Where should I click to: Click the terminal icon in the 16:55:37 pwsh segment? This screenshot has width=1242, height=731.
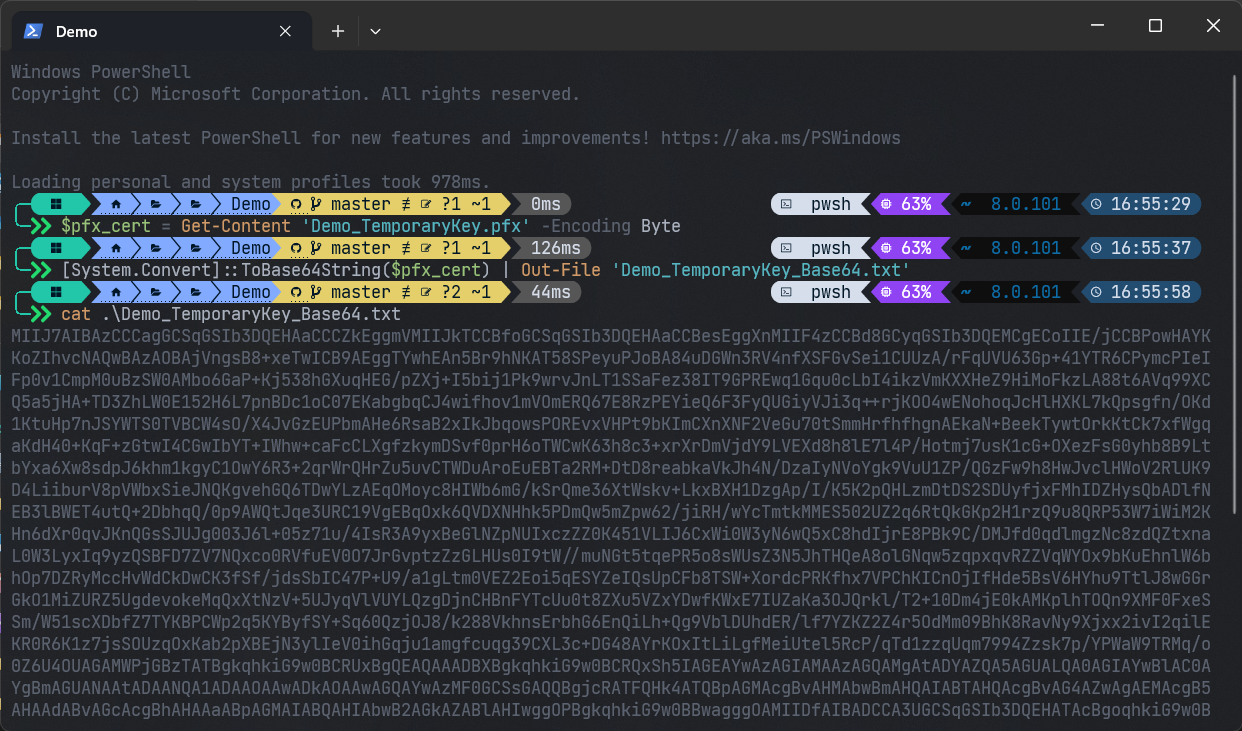click(788, 248)
